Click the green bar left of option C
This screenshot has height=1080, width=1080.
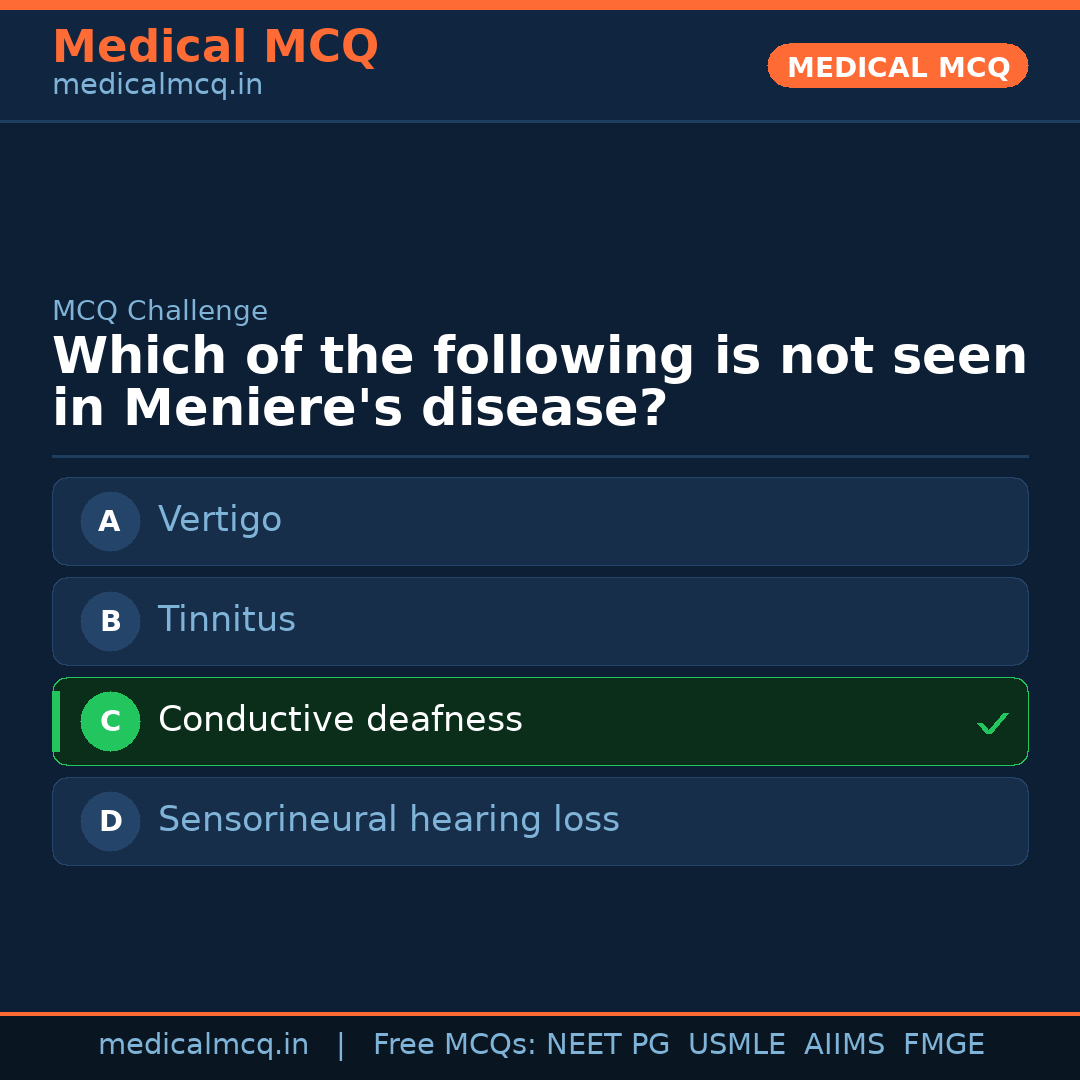point(56,721)
